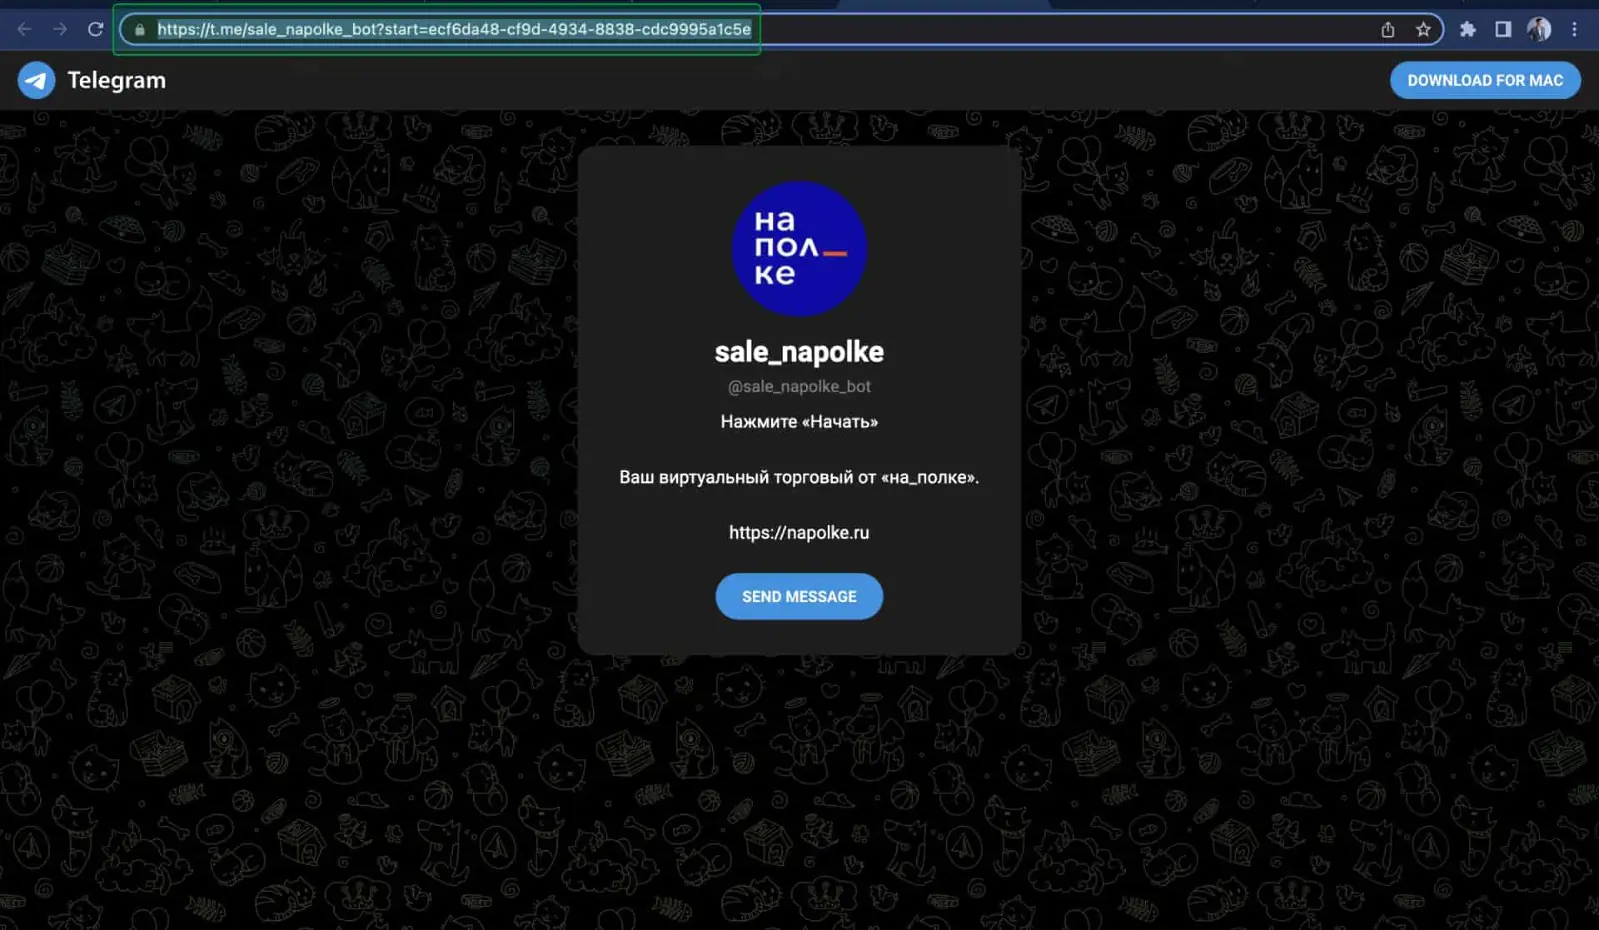The width and height of the screenshot is (1599, 930).
Task: Open the extensions puzzle icon
Action: [1467, 30]
